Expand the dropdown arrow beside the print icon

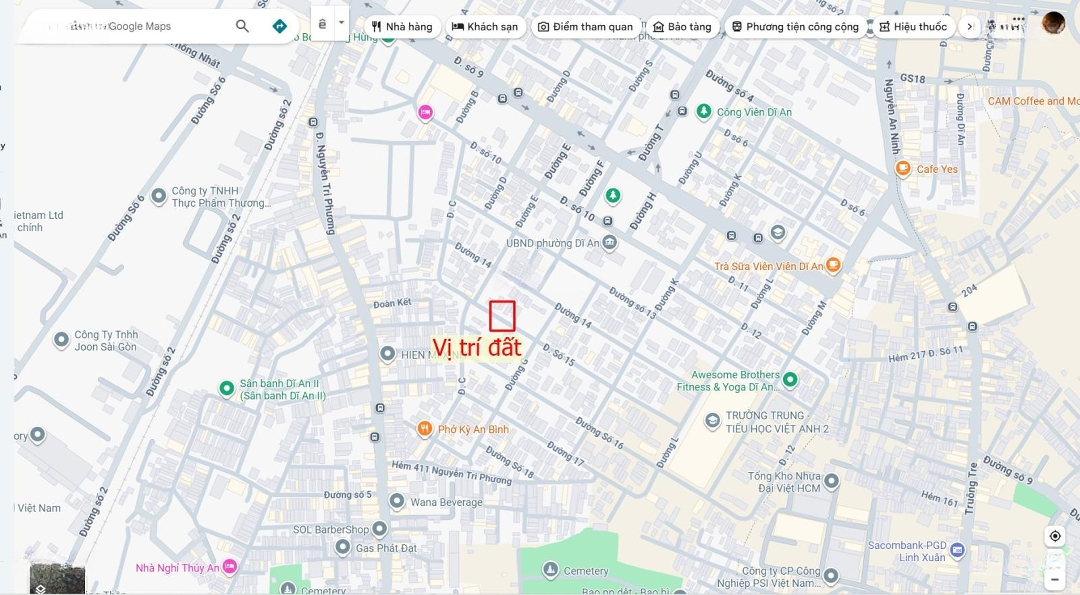coord(341,23)
